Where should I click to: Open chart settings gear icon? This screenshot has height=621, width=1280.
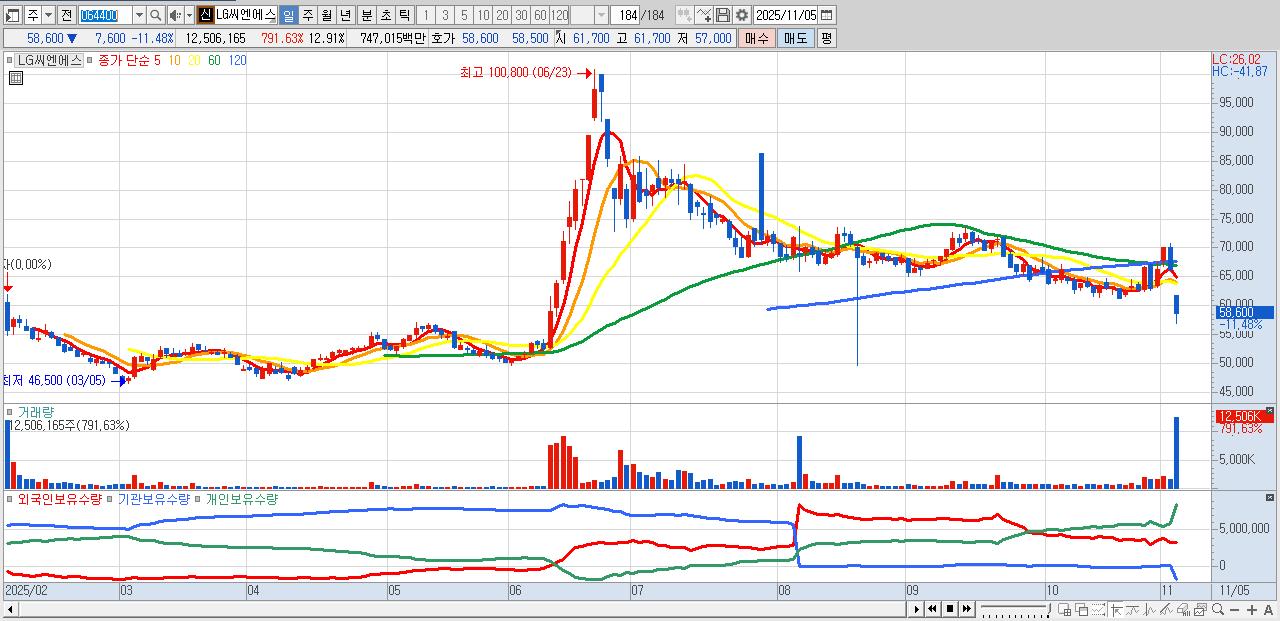pos(742,15)
